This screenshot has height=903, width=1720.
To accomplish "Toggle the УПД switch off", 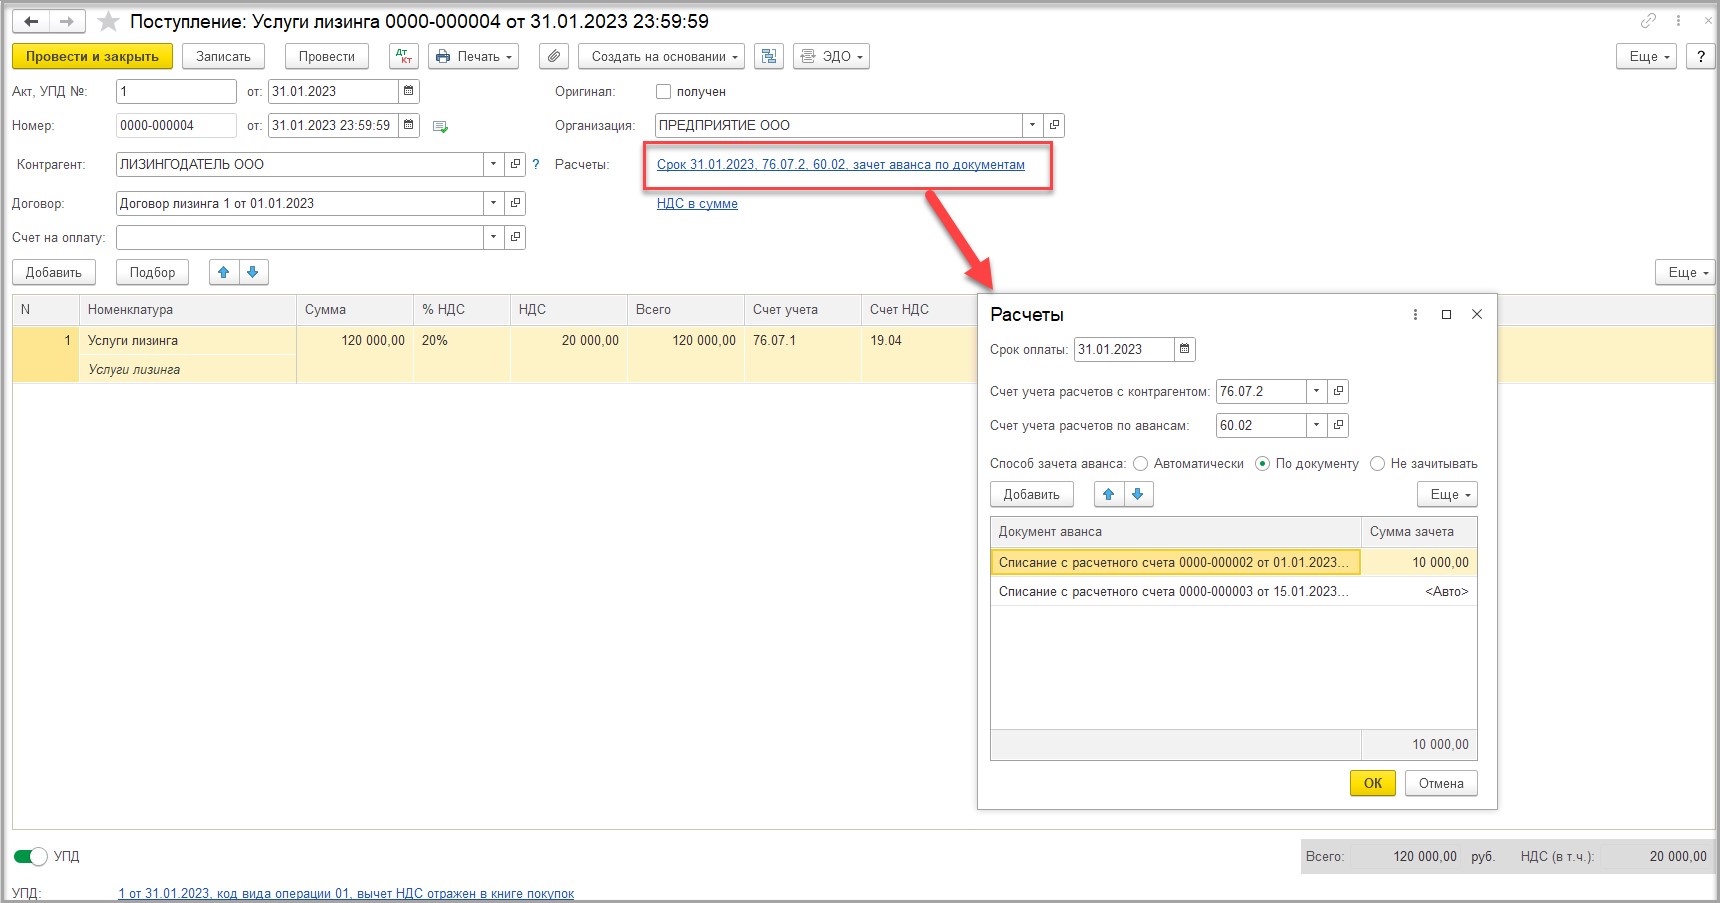I will (30, 856).
